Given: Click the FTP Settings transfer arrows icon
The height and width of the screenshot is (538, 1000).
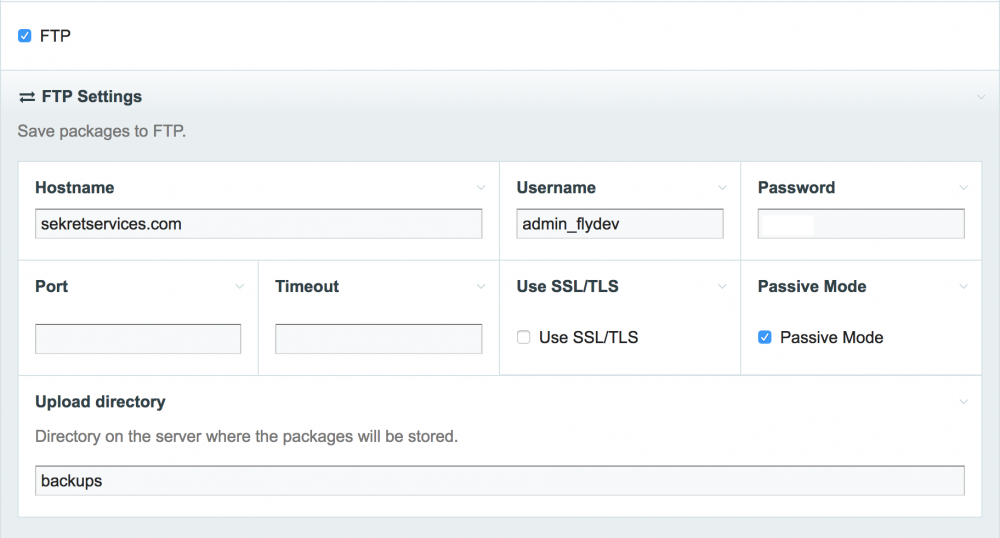Looking at the screenshot, I should [27, 97].
